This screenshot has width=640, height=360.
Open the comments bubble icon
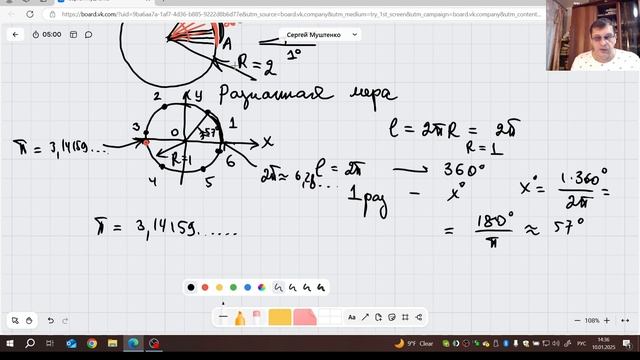(89, 35)
